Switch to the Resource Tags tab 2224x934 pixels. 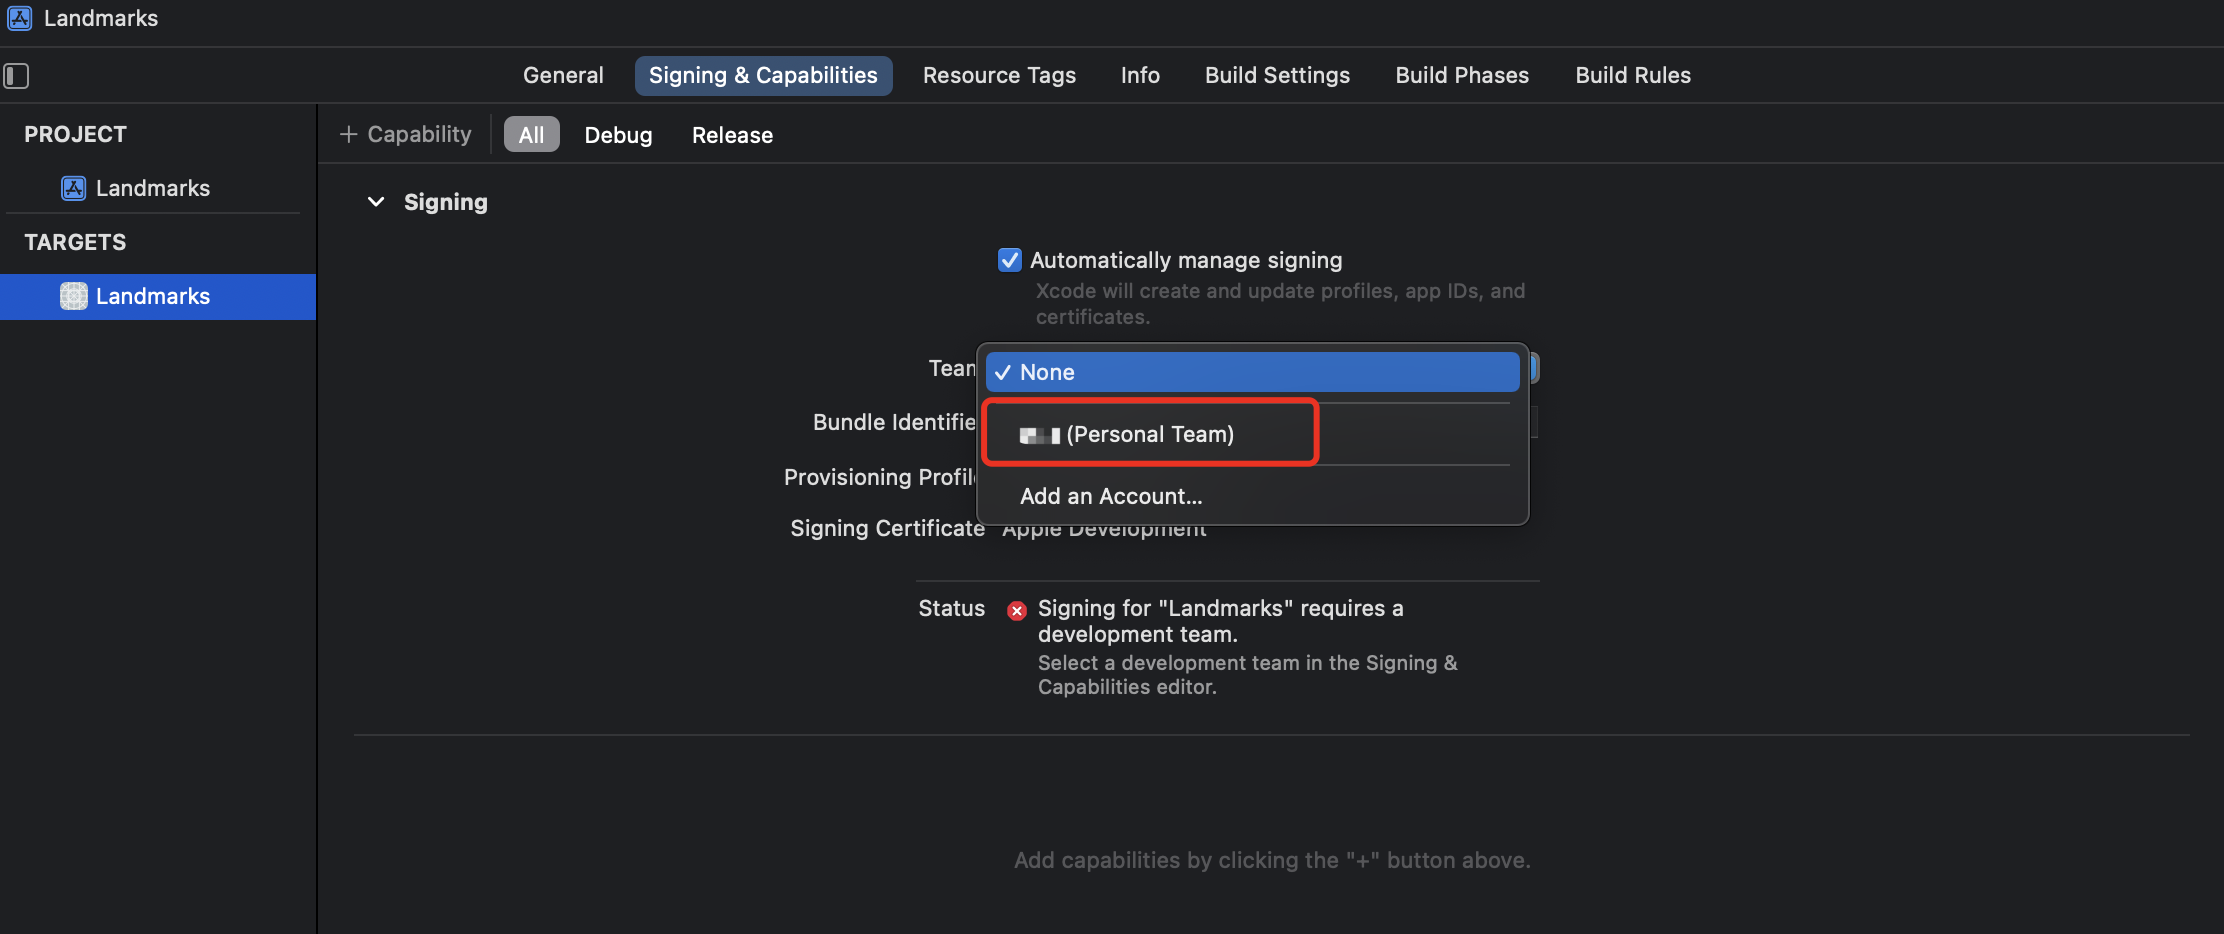(999, 75)
